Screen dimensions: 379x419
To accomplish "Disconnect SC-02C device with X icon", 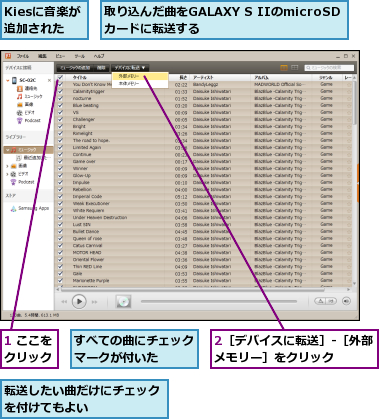I will (x=49, y=80).
